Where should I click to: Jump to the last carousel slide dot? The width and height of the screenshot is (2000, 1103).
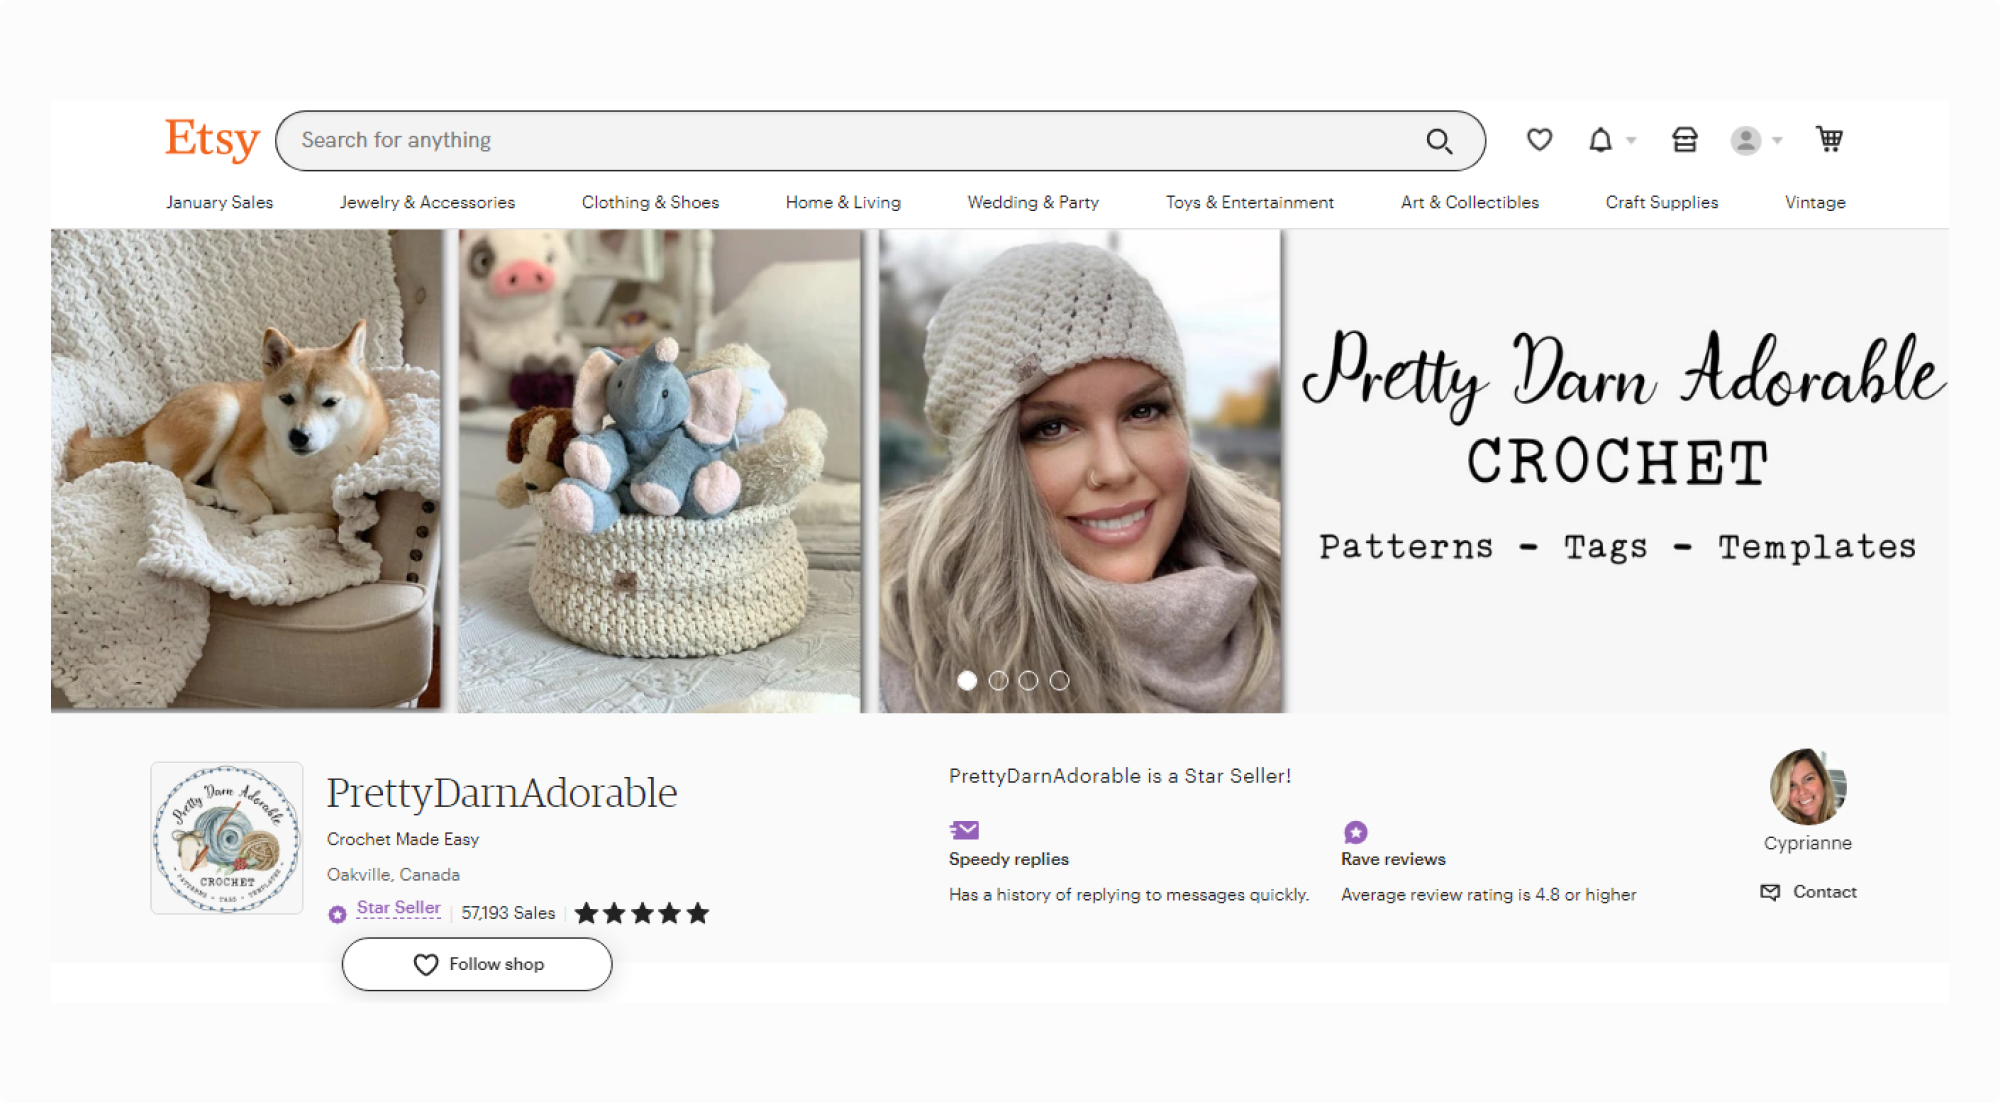pos(1060,680)
